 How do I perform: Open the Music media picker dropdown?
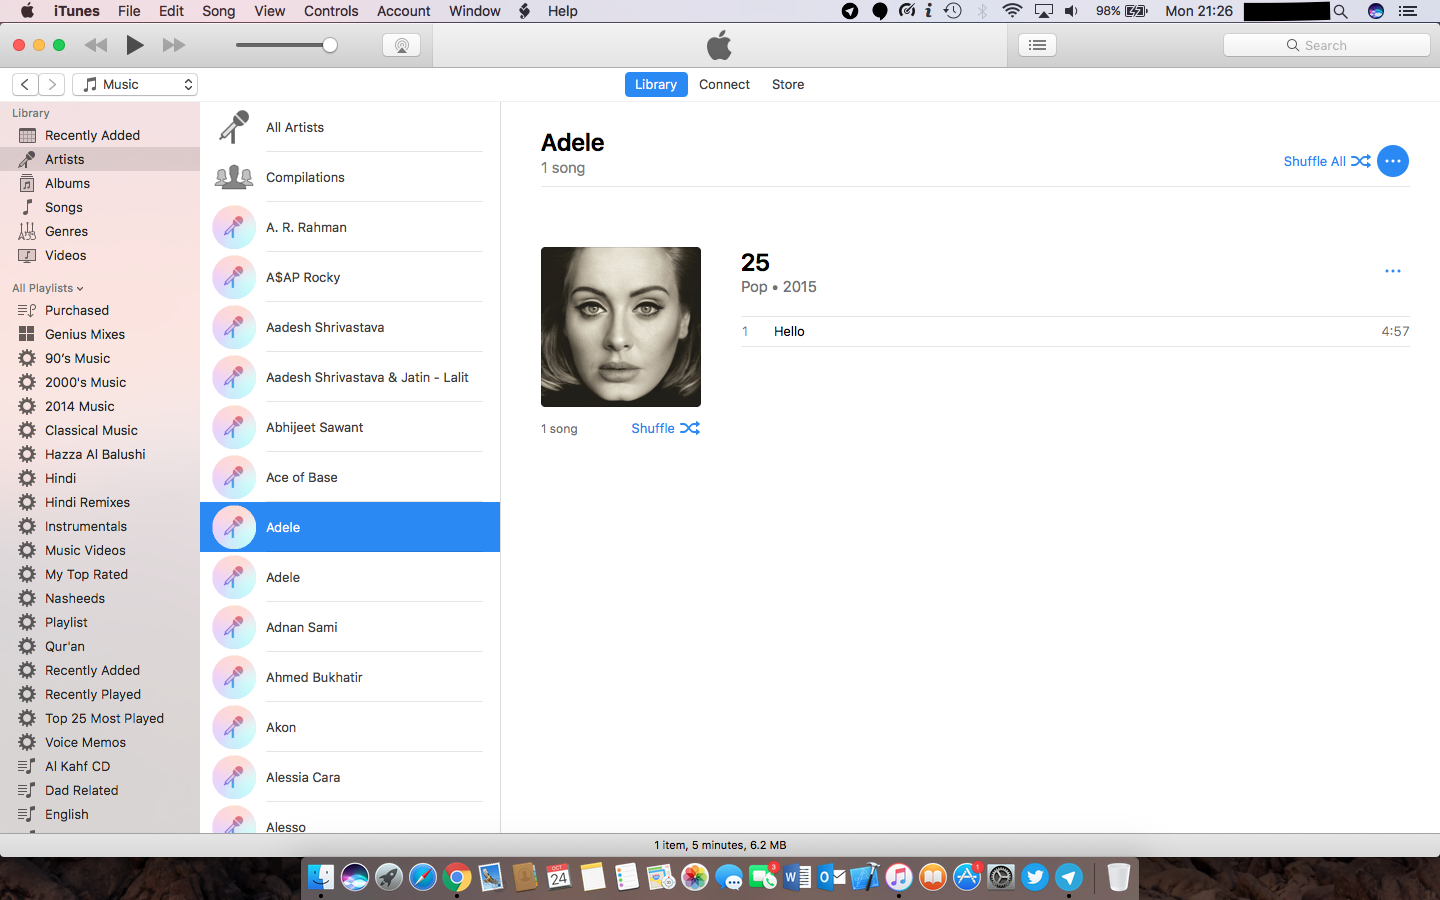tap(135, 85)
